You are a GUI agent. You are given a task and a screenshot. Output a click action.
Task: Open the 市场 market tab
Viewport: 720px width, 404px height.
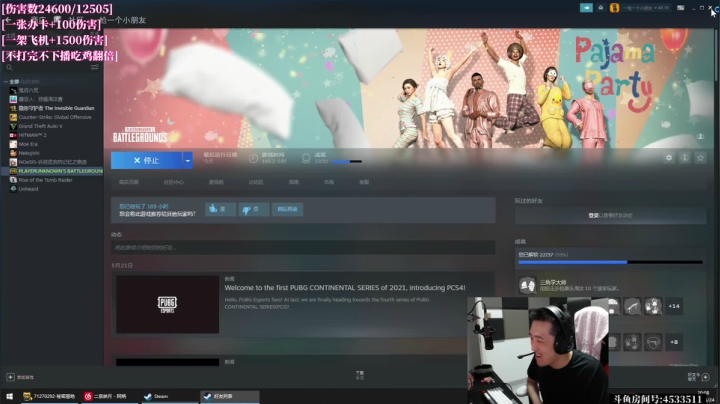pyautogui.click(x=329, y=182)
